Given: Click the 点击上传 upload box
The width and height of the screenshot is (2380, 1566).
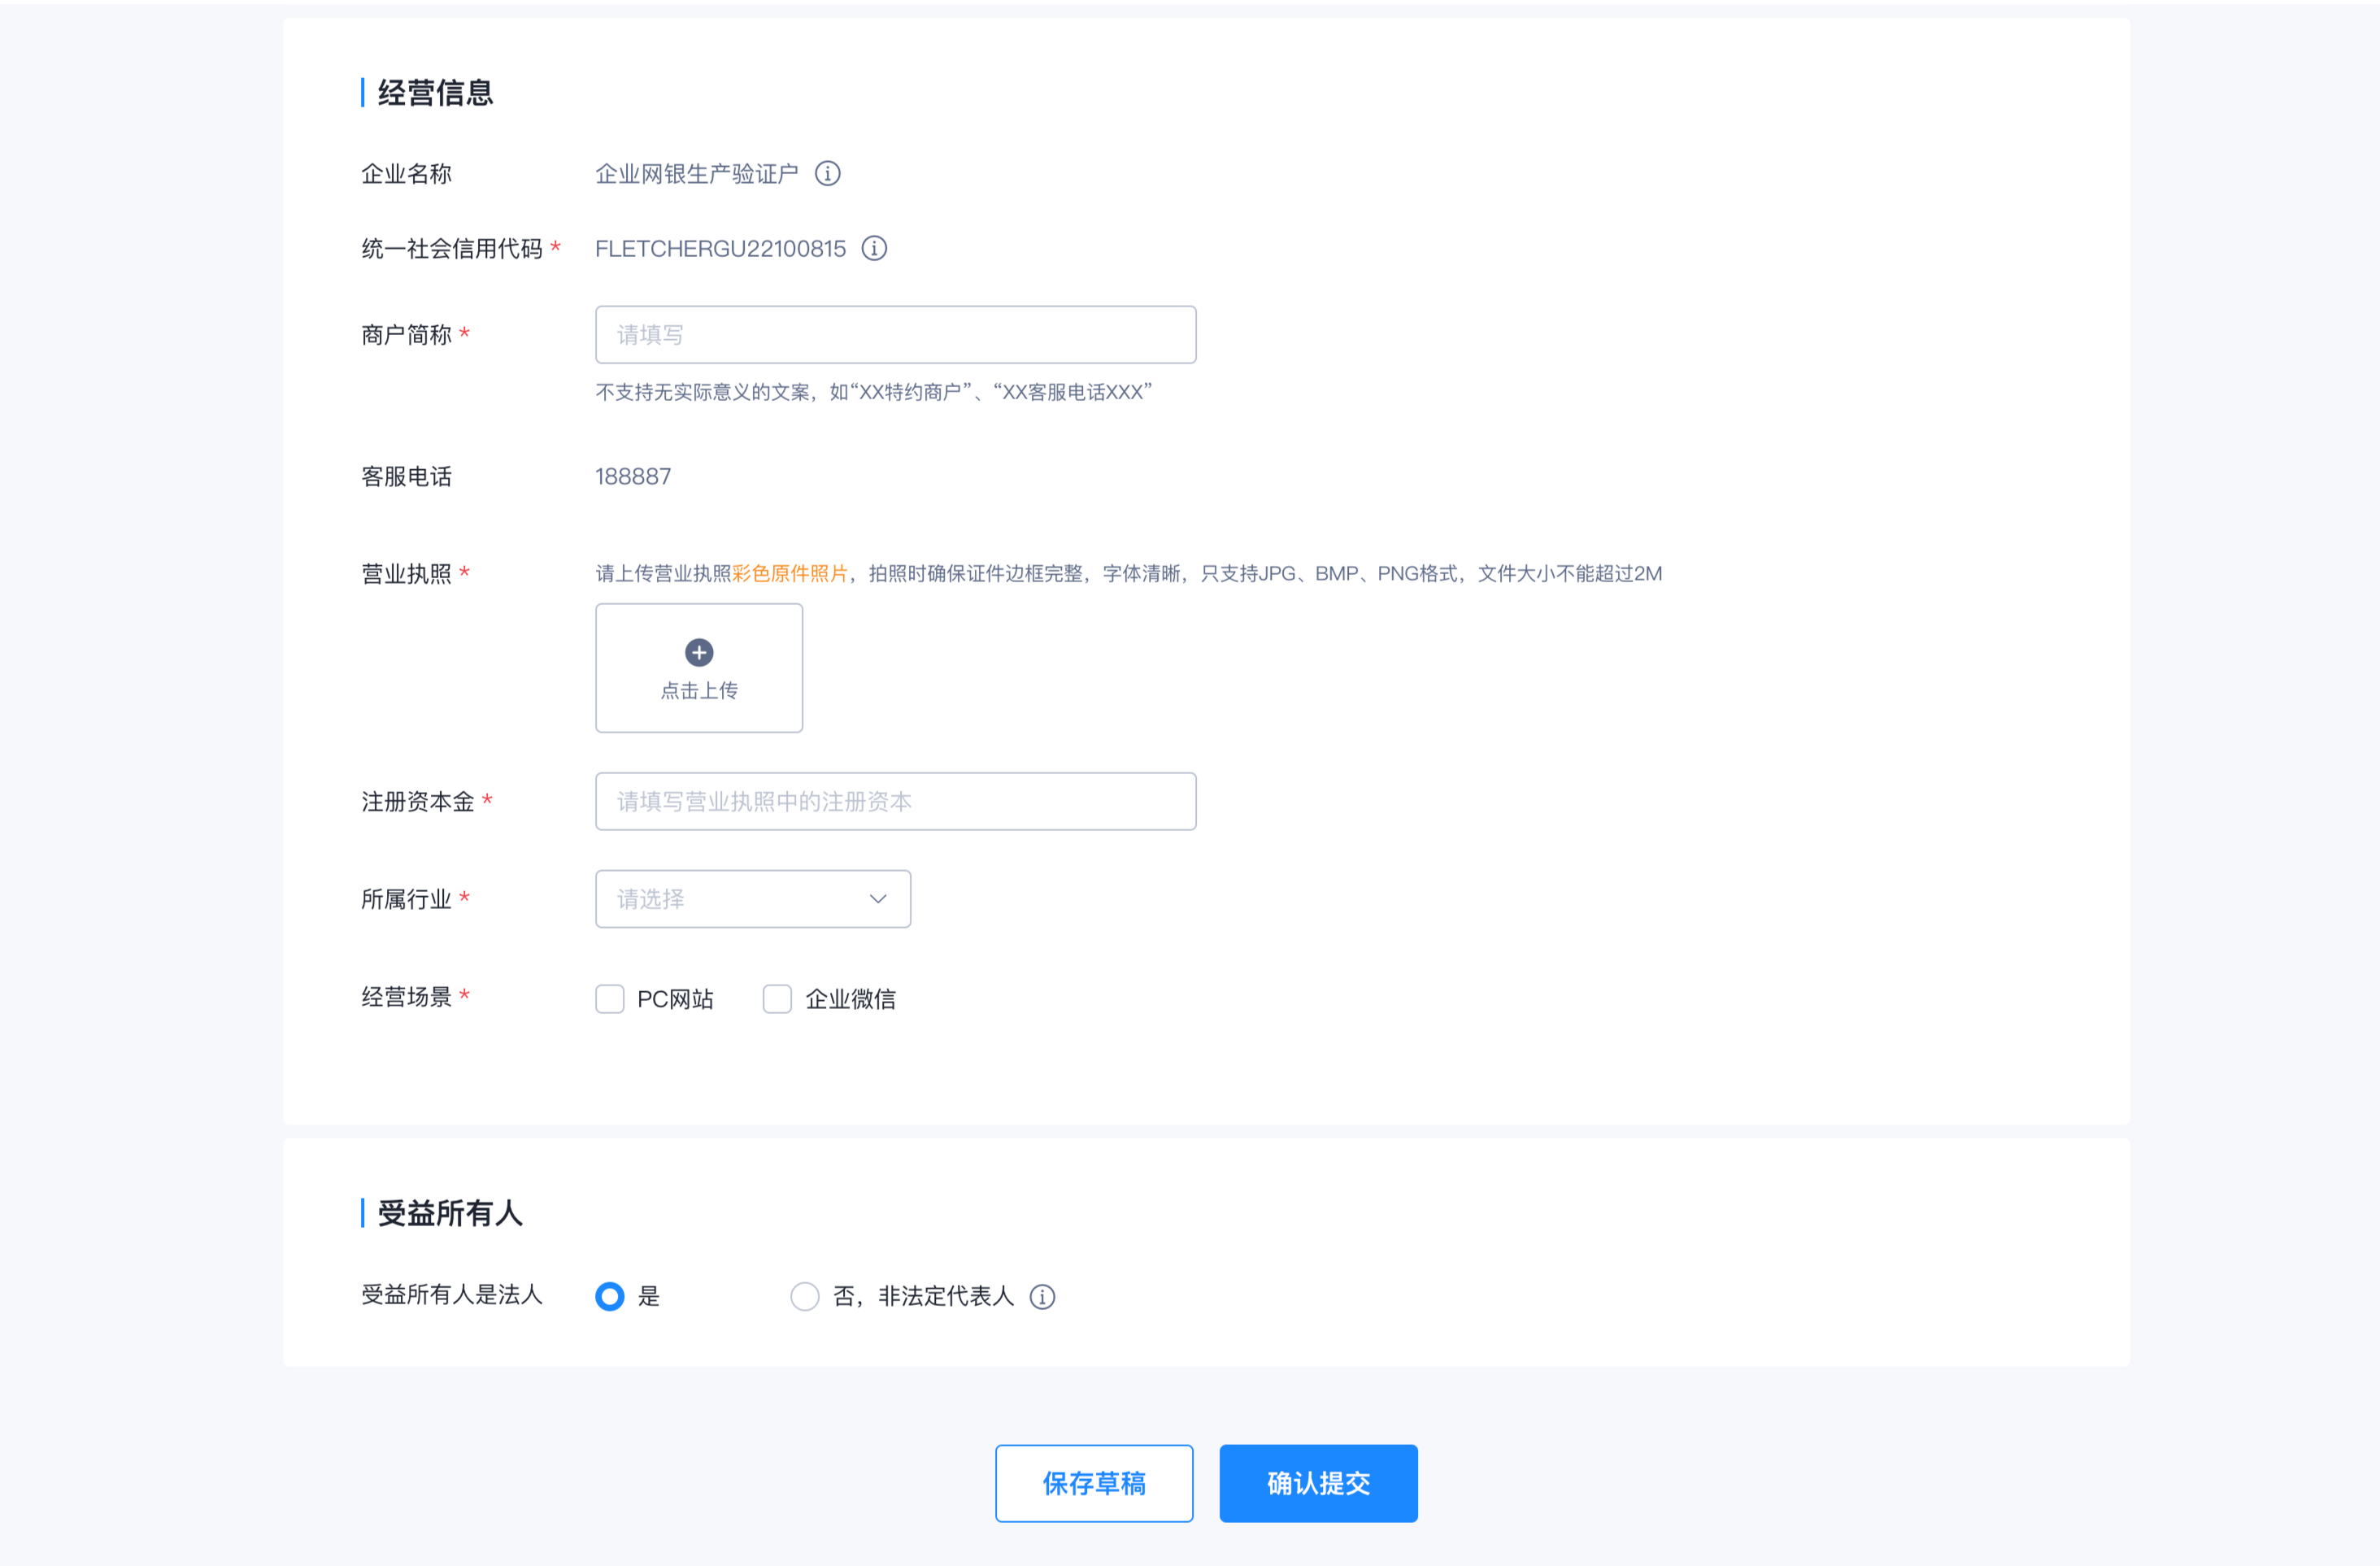Looking at the screenshot, I should pyautogui.click(x=699, y=690).
